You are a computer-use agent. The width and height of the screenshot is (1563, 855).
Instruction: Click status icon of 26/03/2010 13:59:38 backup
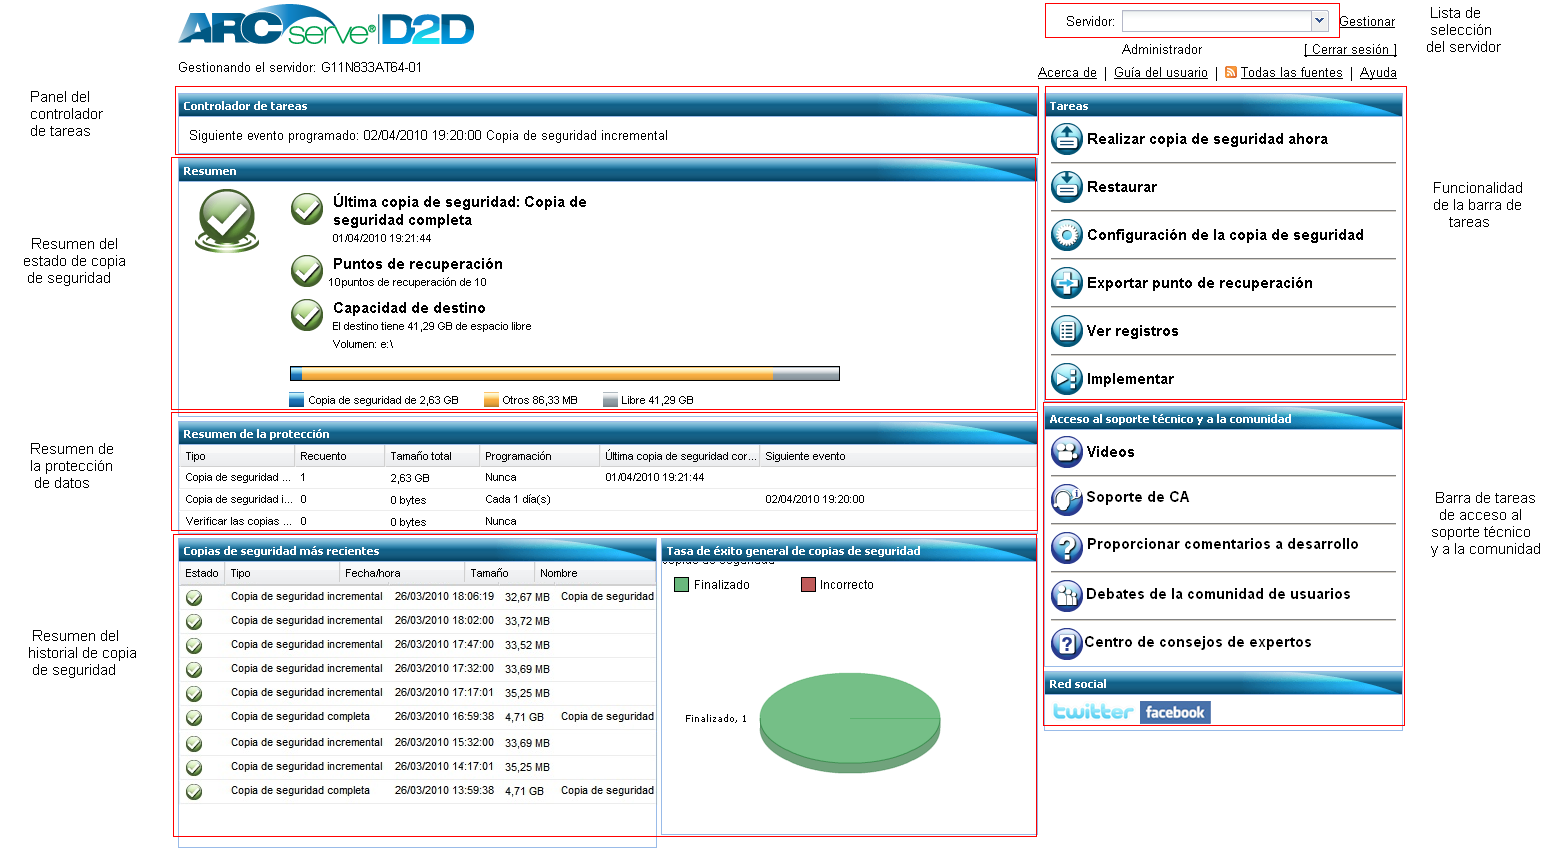coord(194,792)
